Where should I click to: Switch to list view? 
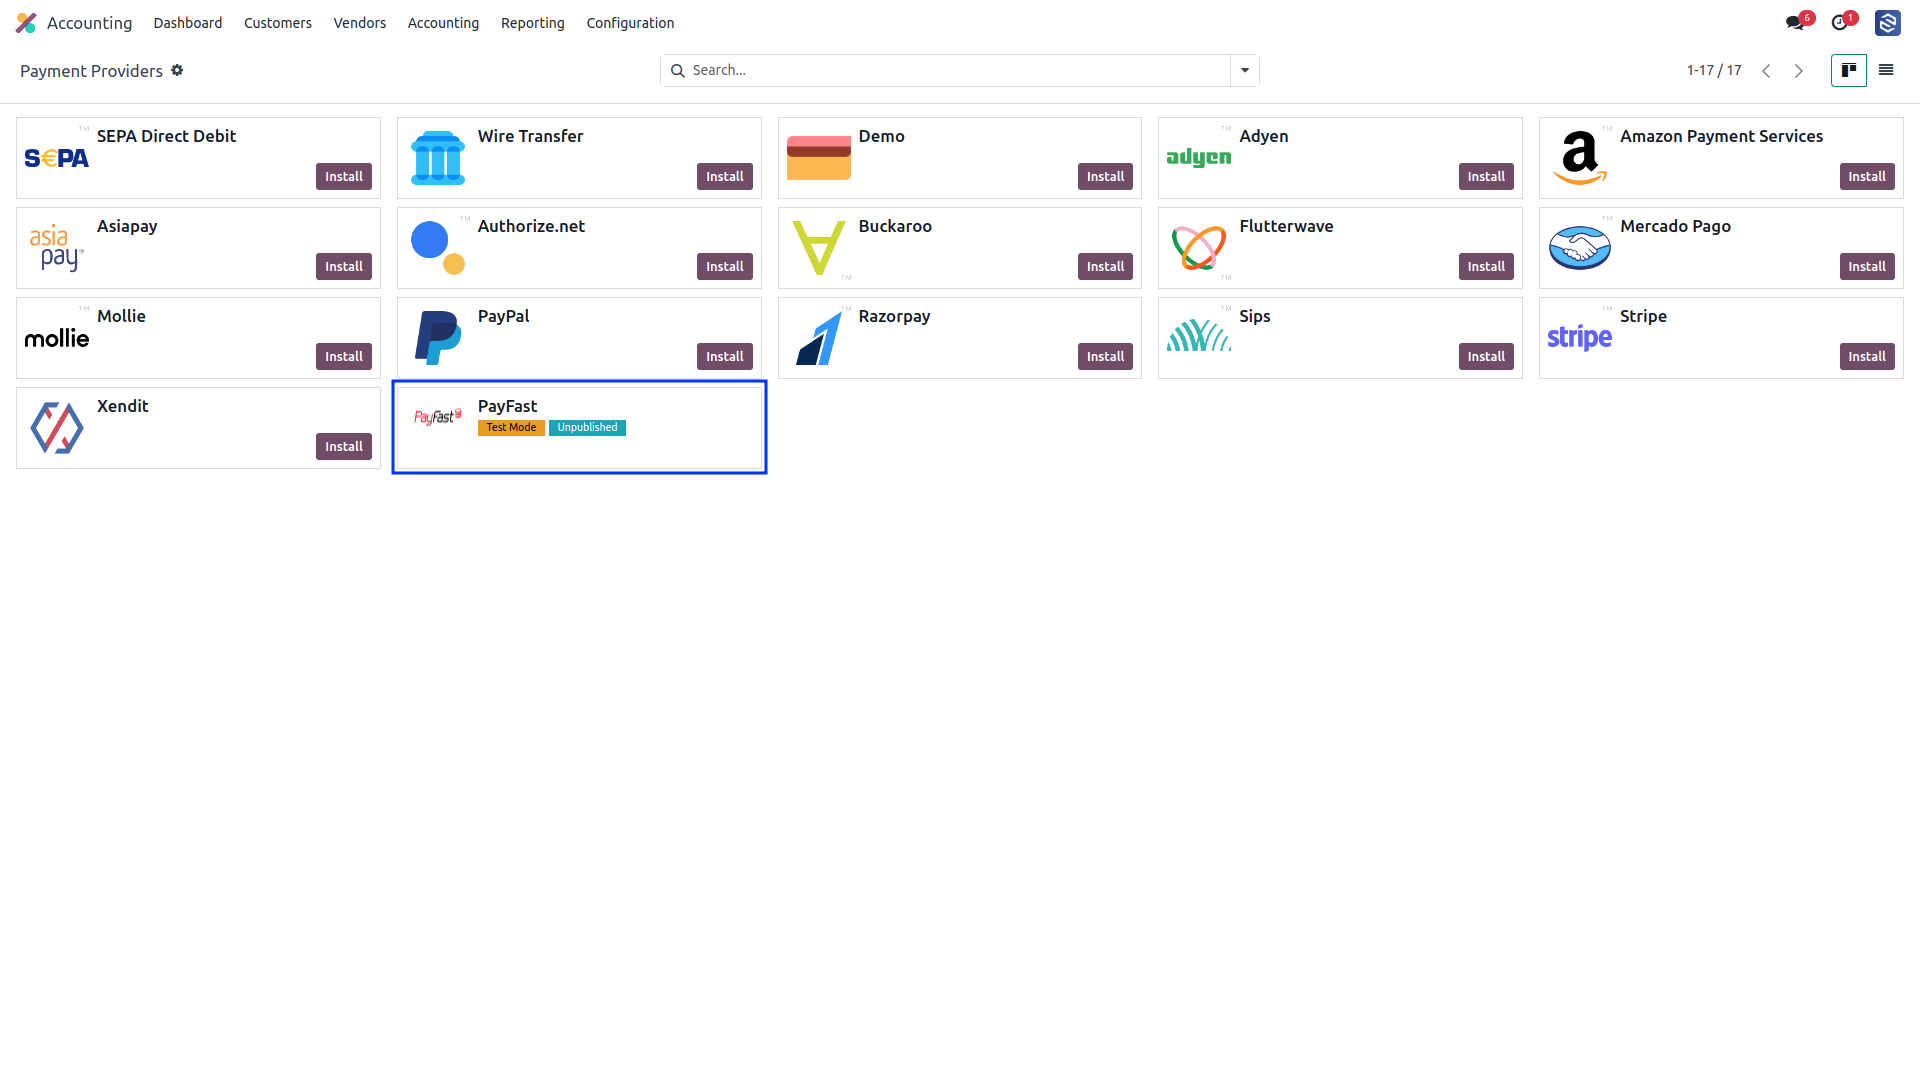pos(1886,70)
